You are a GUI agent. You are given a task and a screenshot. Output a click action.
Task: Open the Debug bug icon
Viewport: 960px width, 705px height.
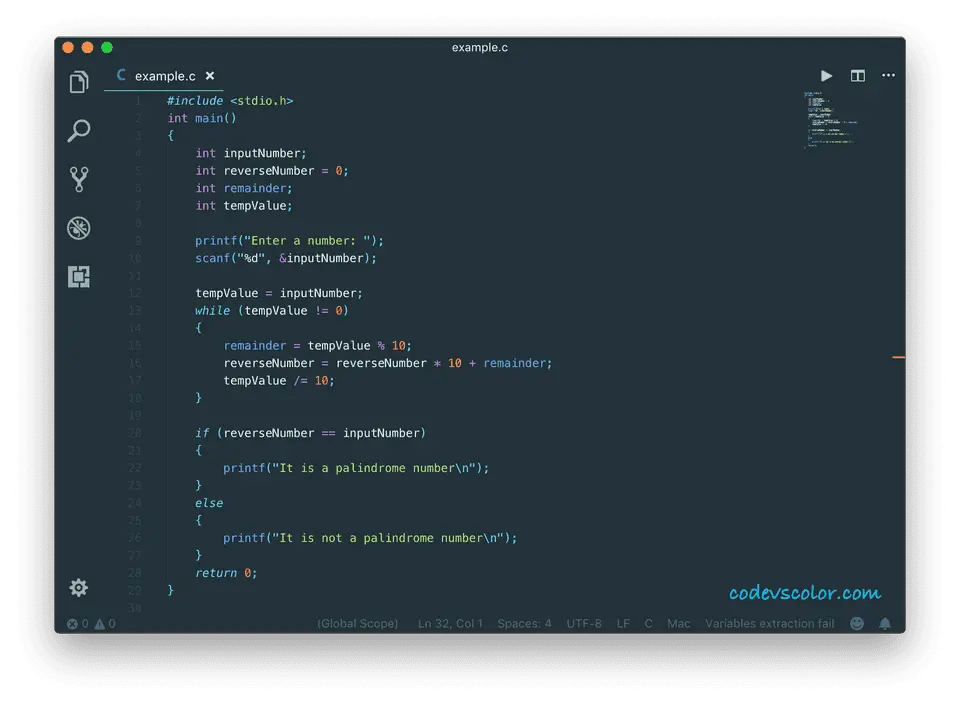79,228
